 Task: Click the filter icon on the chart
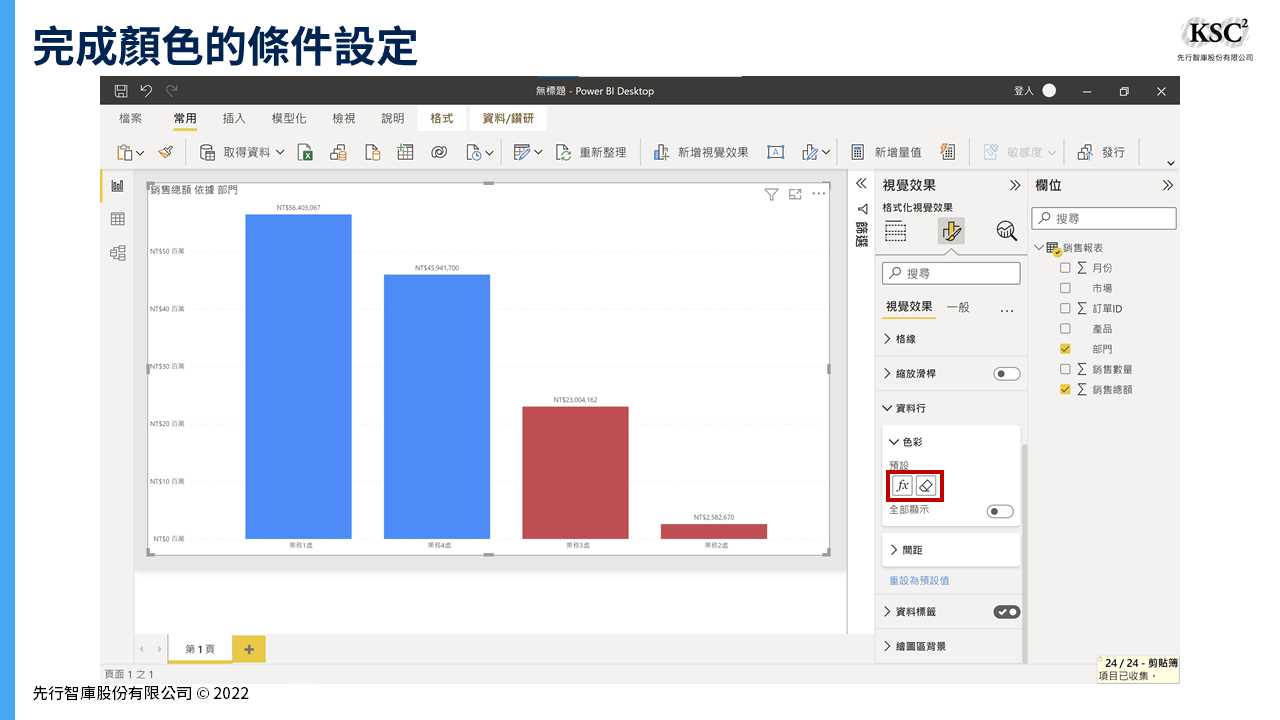[x=771, y=194]
